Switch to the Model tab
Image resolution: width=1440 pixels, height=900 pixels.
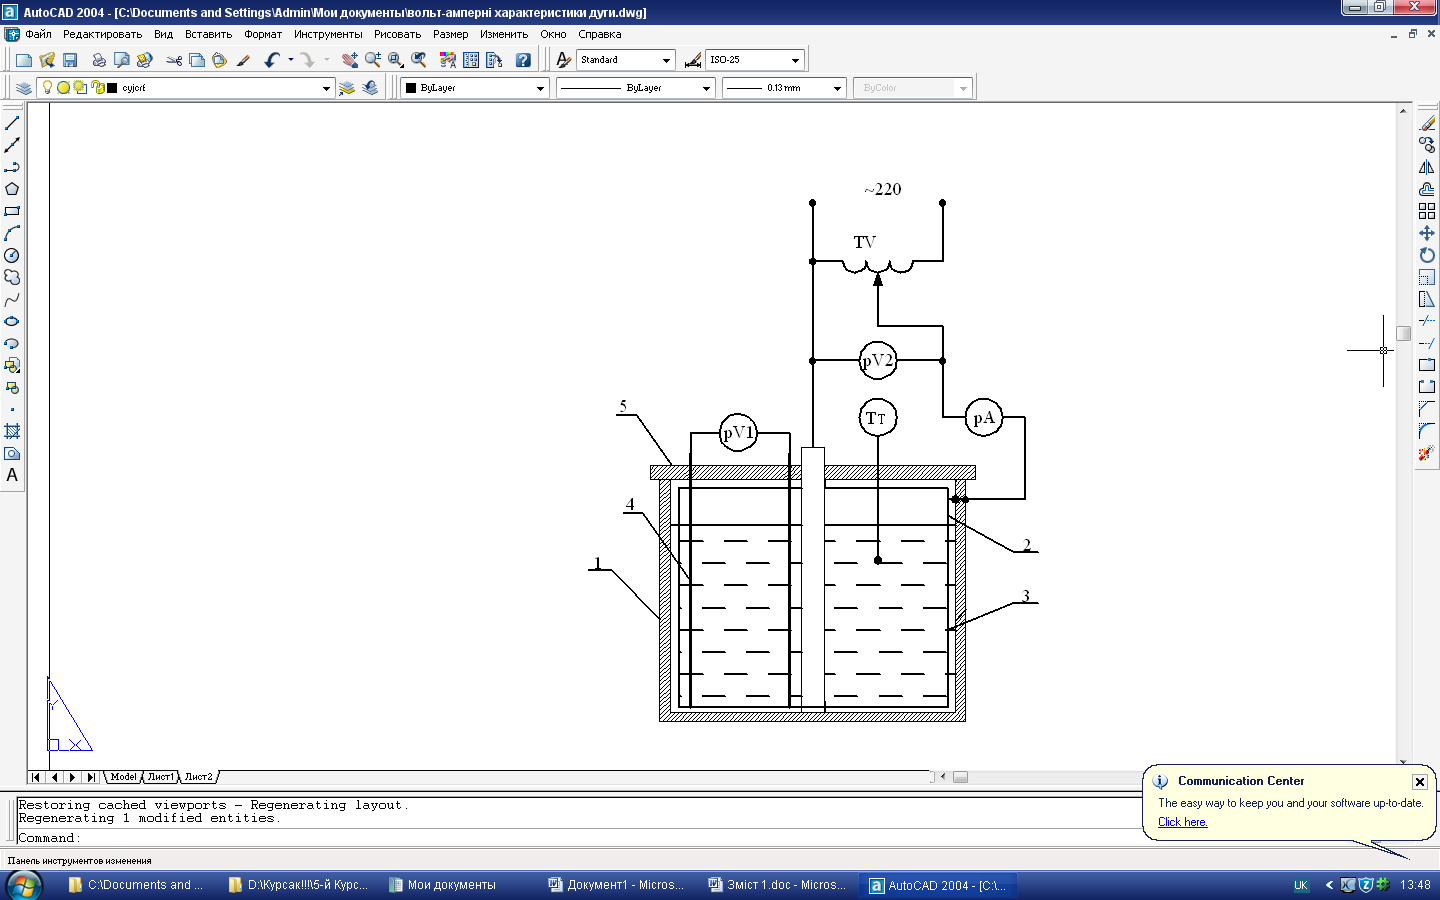[123, 777]
